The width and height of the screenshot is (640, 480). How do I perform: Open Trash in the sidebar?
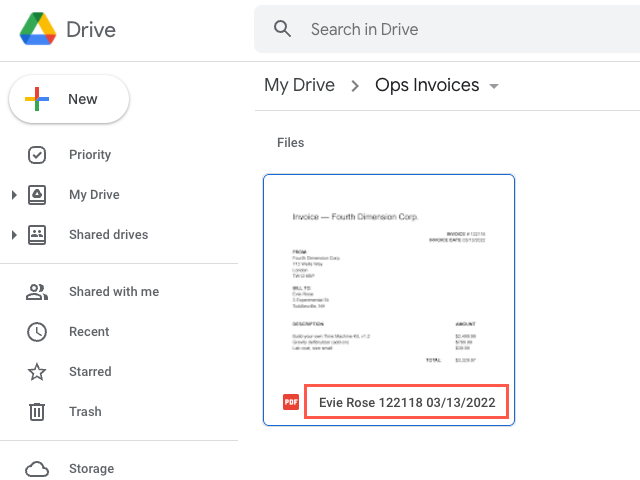click(85, 411)
